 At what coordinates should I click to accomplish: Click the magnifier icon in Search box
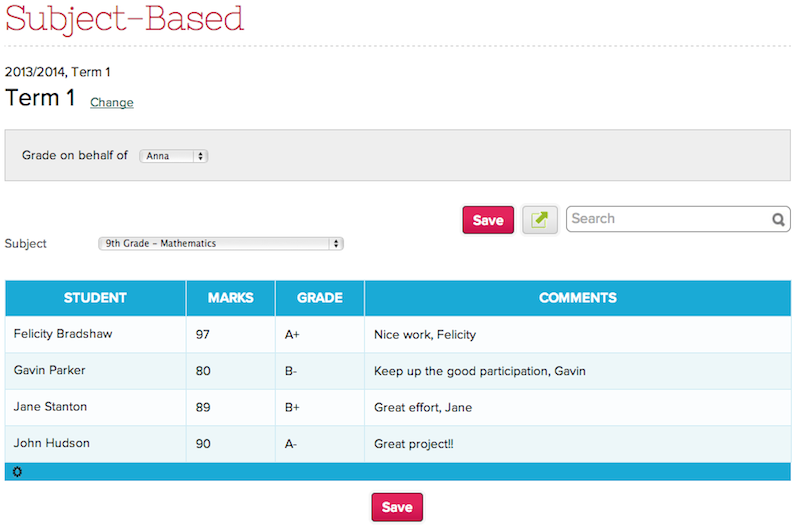pos(778,219)
